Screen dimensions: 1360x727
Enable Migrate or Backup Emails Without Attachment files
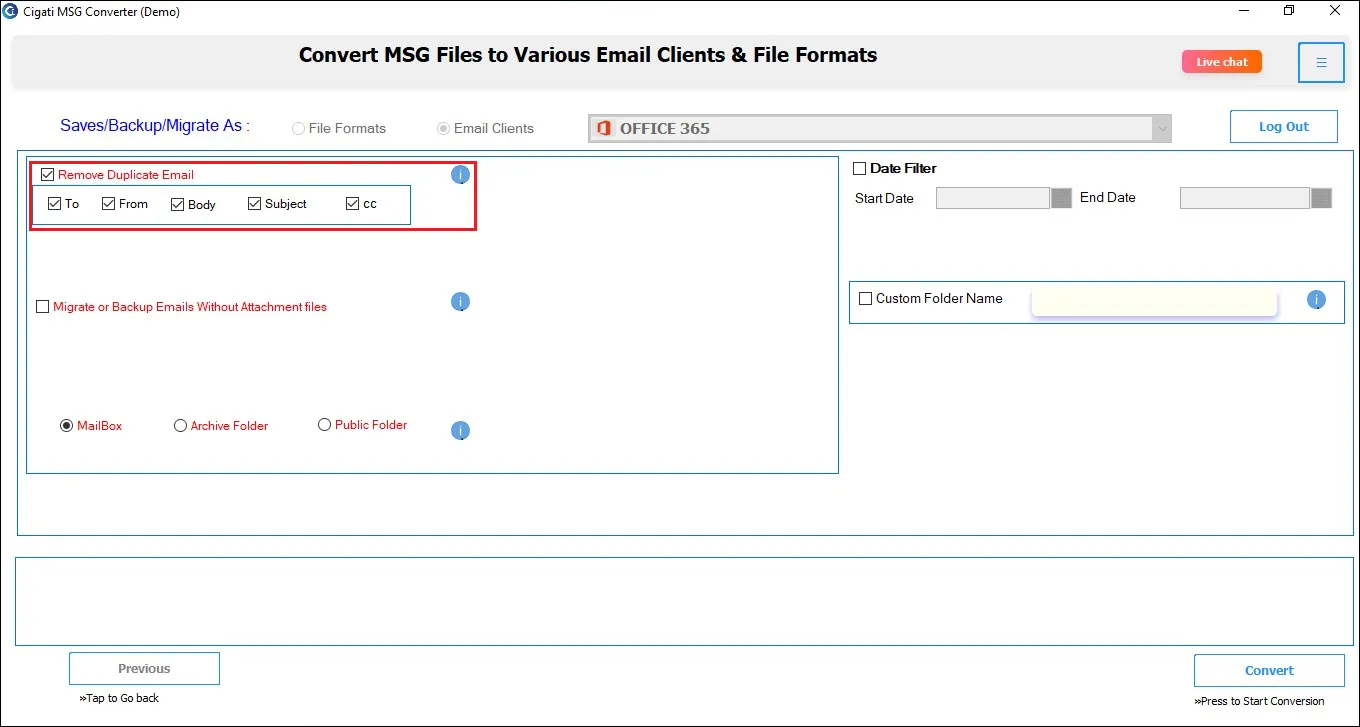tap(42, 307)
